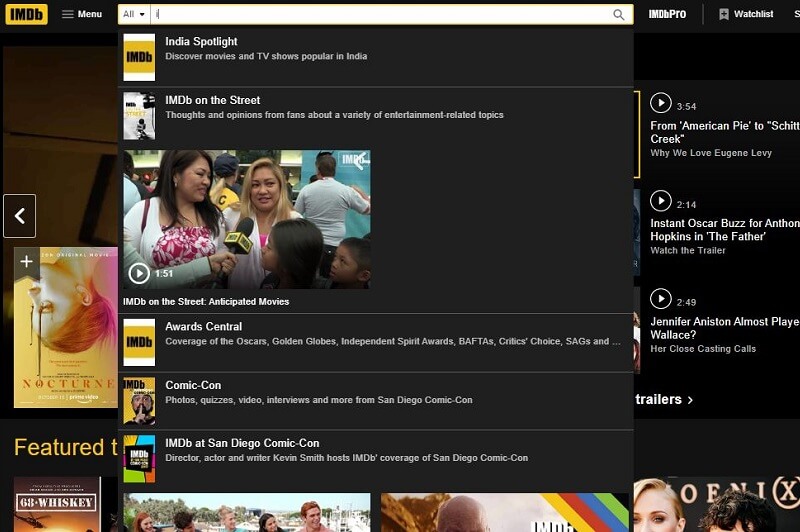Open IMDbPro link
Screen dimensions: 800x532
(667, 14)
